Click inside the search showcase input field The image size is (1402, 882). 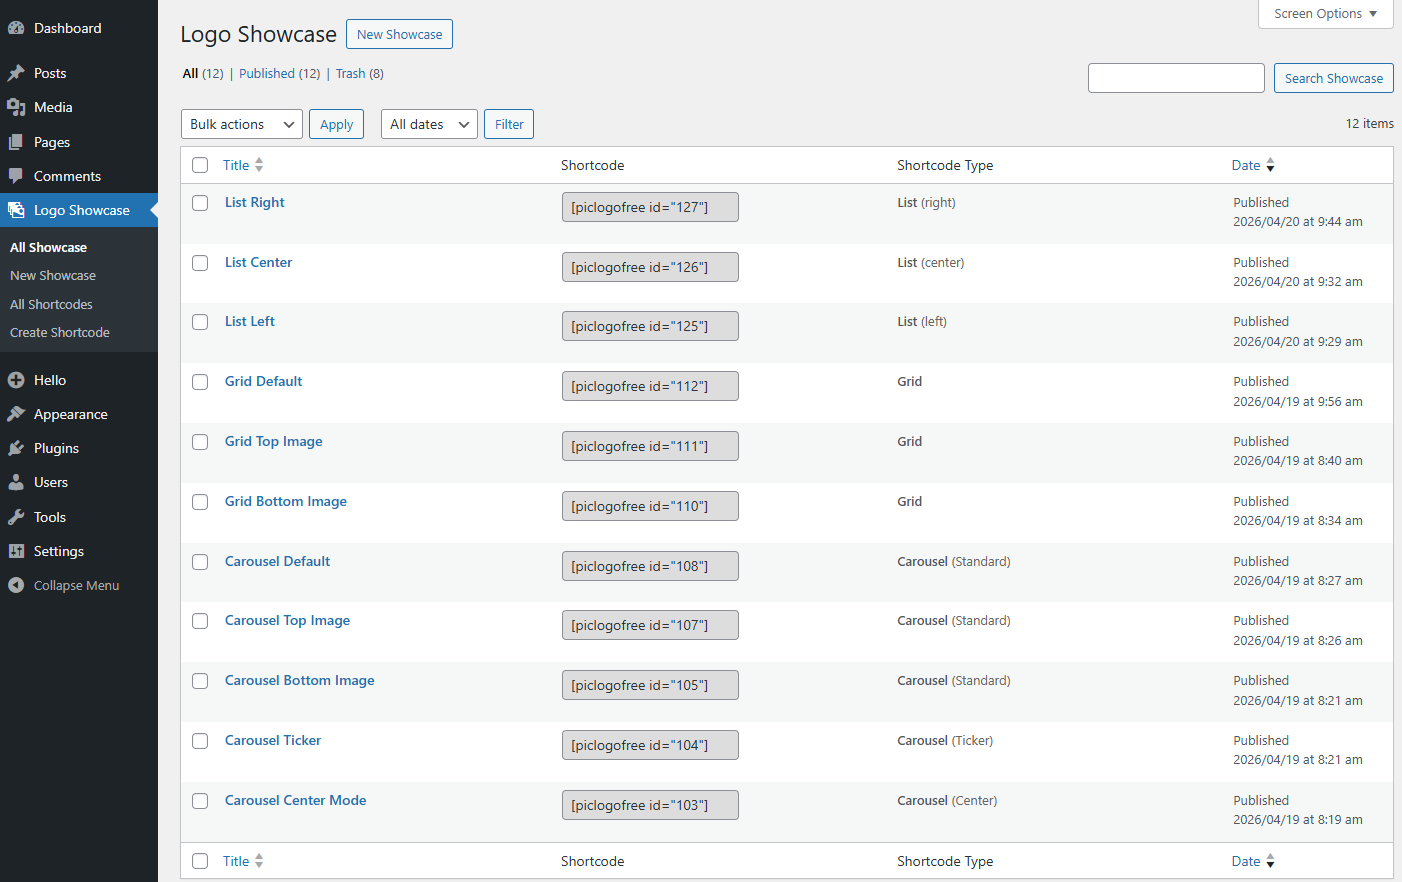(1176, 77)
